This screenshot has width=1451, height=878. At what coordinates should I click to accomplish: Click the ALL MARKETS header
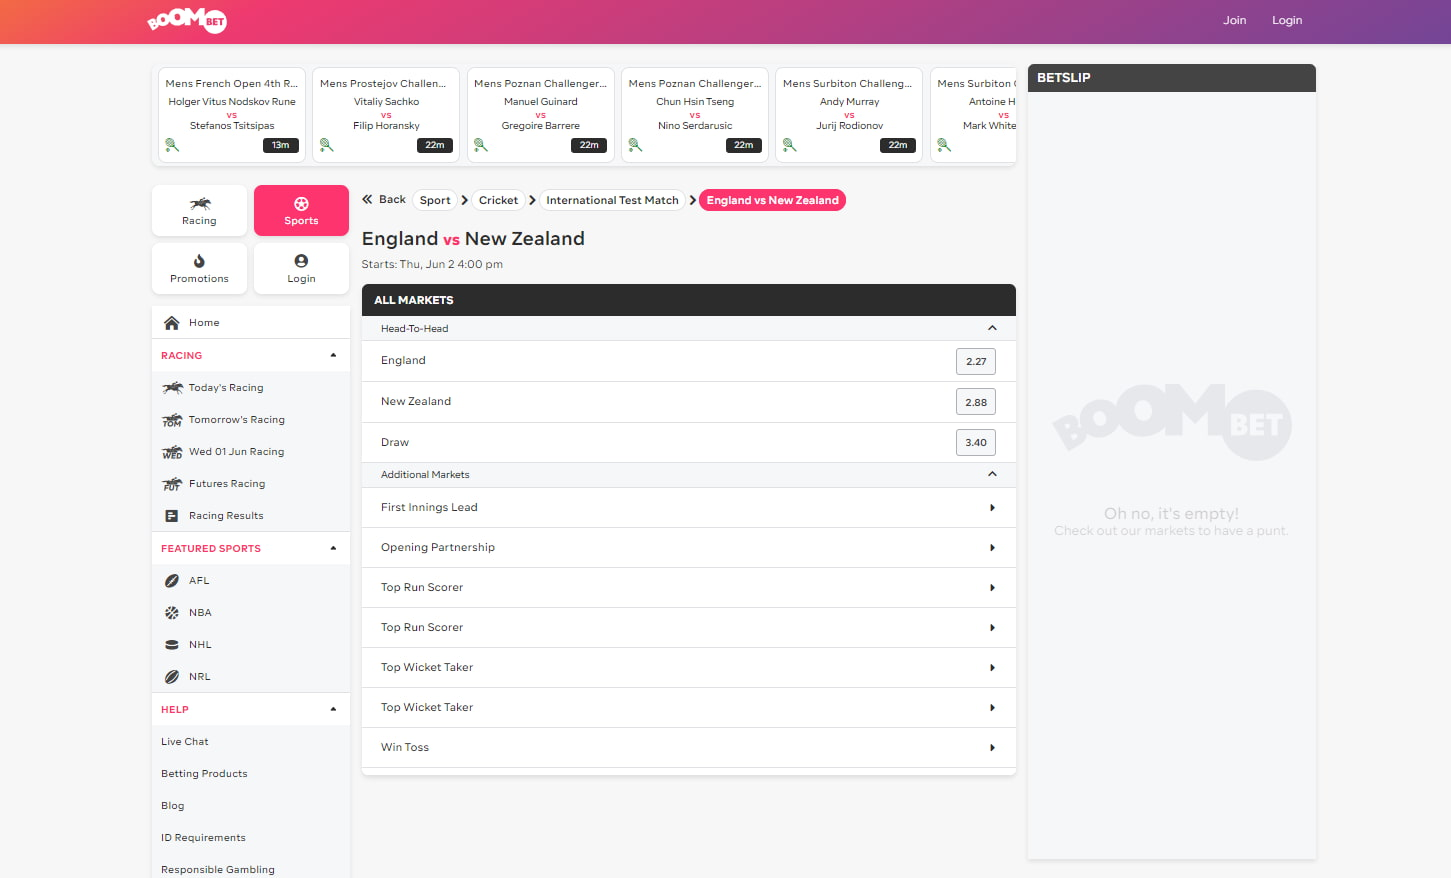(x=689, y=300)
